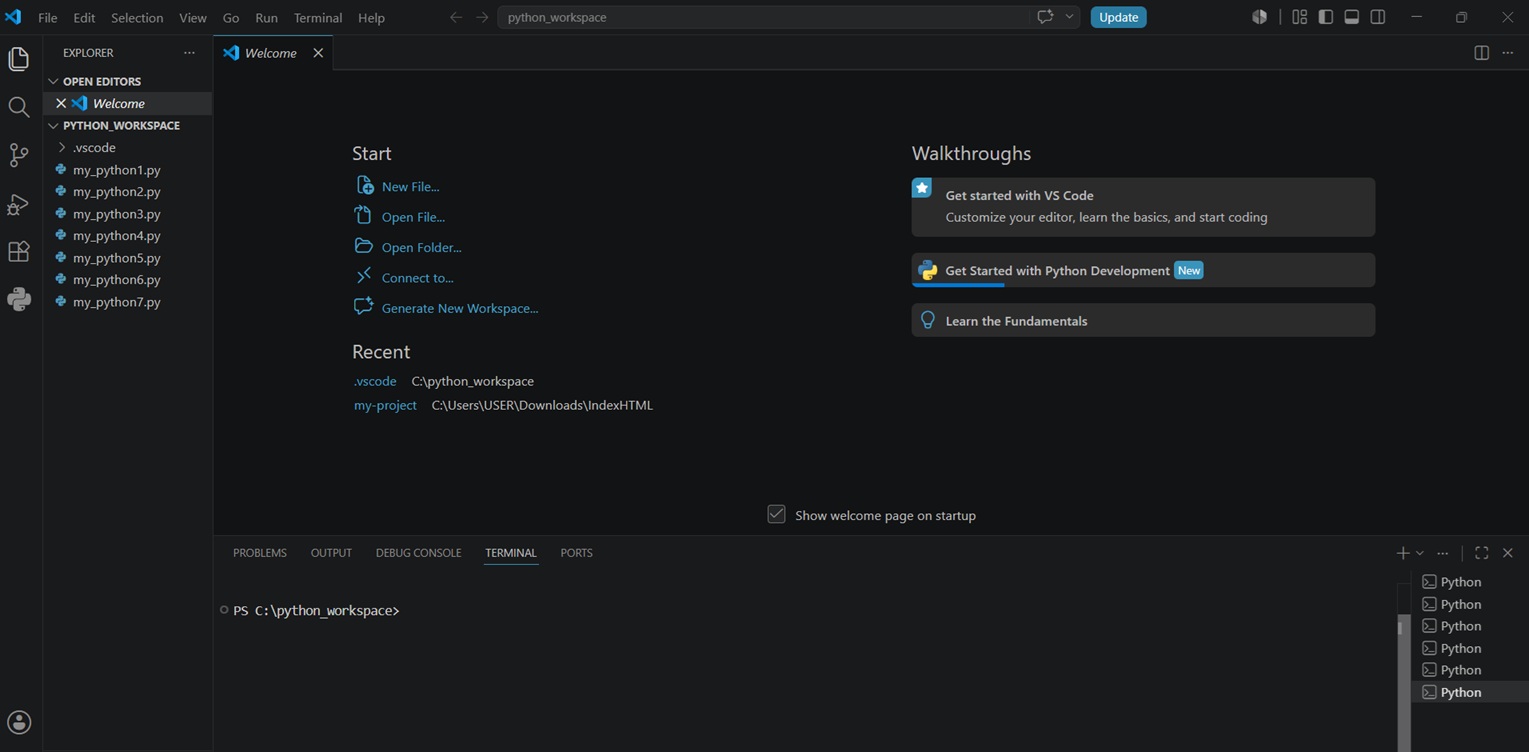
Task: Open the dropdown next to Copilot chat icon
Action: click(1069, 17)
